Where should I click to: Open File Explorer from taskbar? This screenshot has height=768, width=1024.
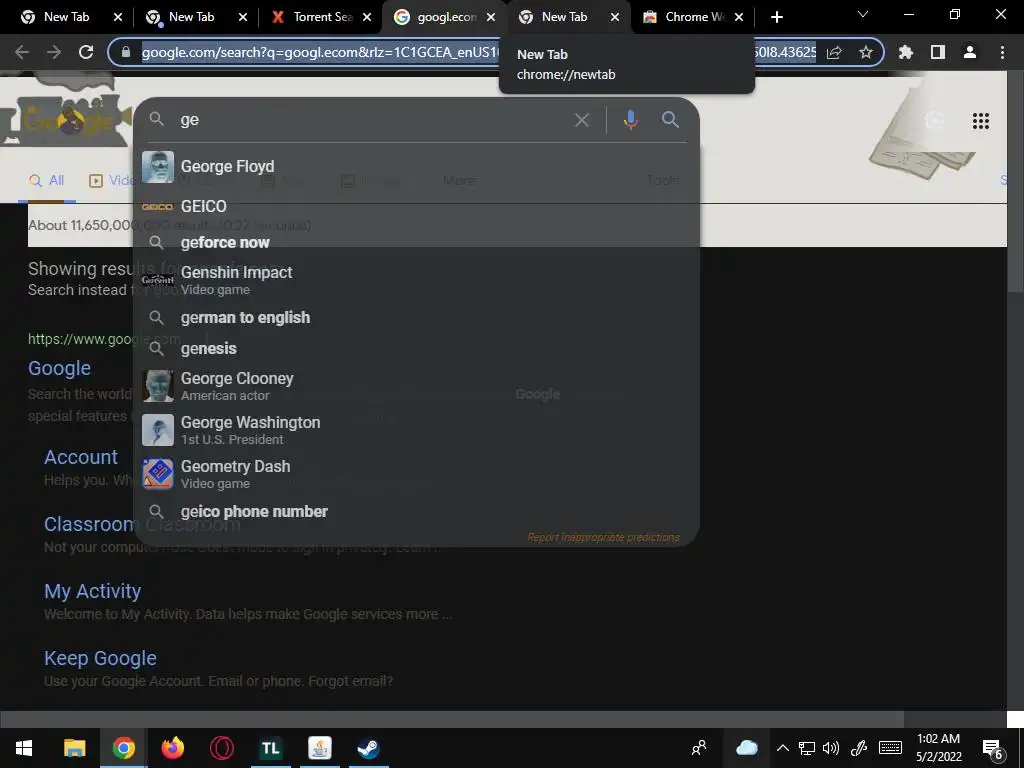tap(74, 748)
